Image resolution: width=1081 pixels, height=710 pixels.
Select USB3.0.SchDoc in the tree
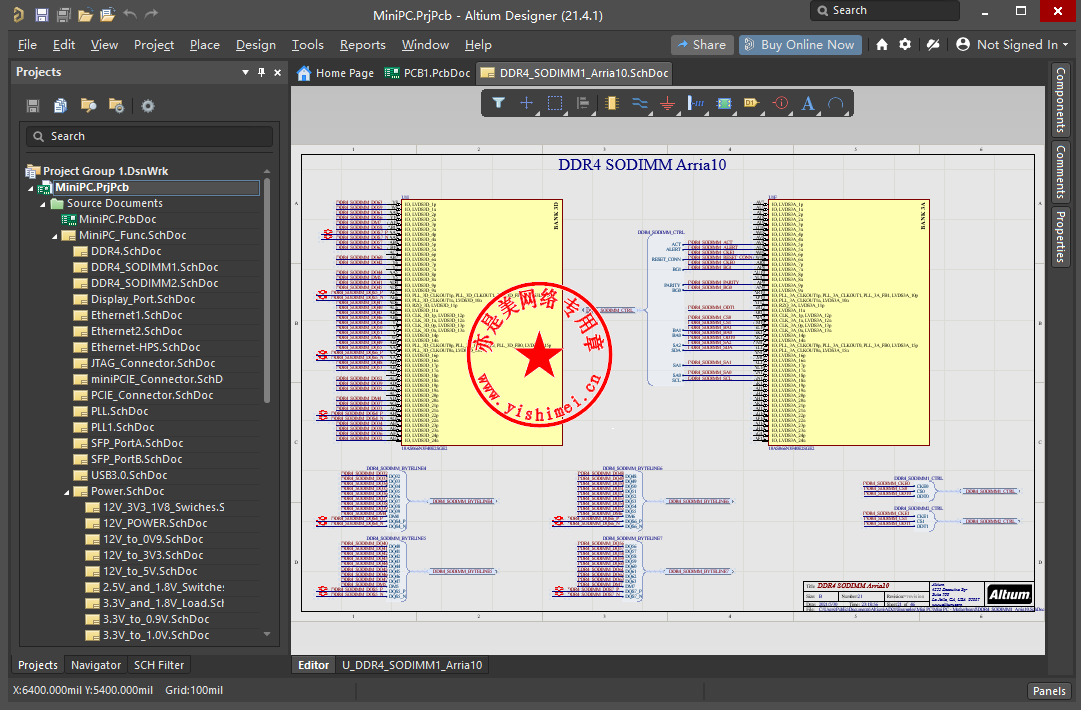click(x=129, y=476)
